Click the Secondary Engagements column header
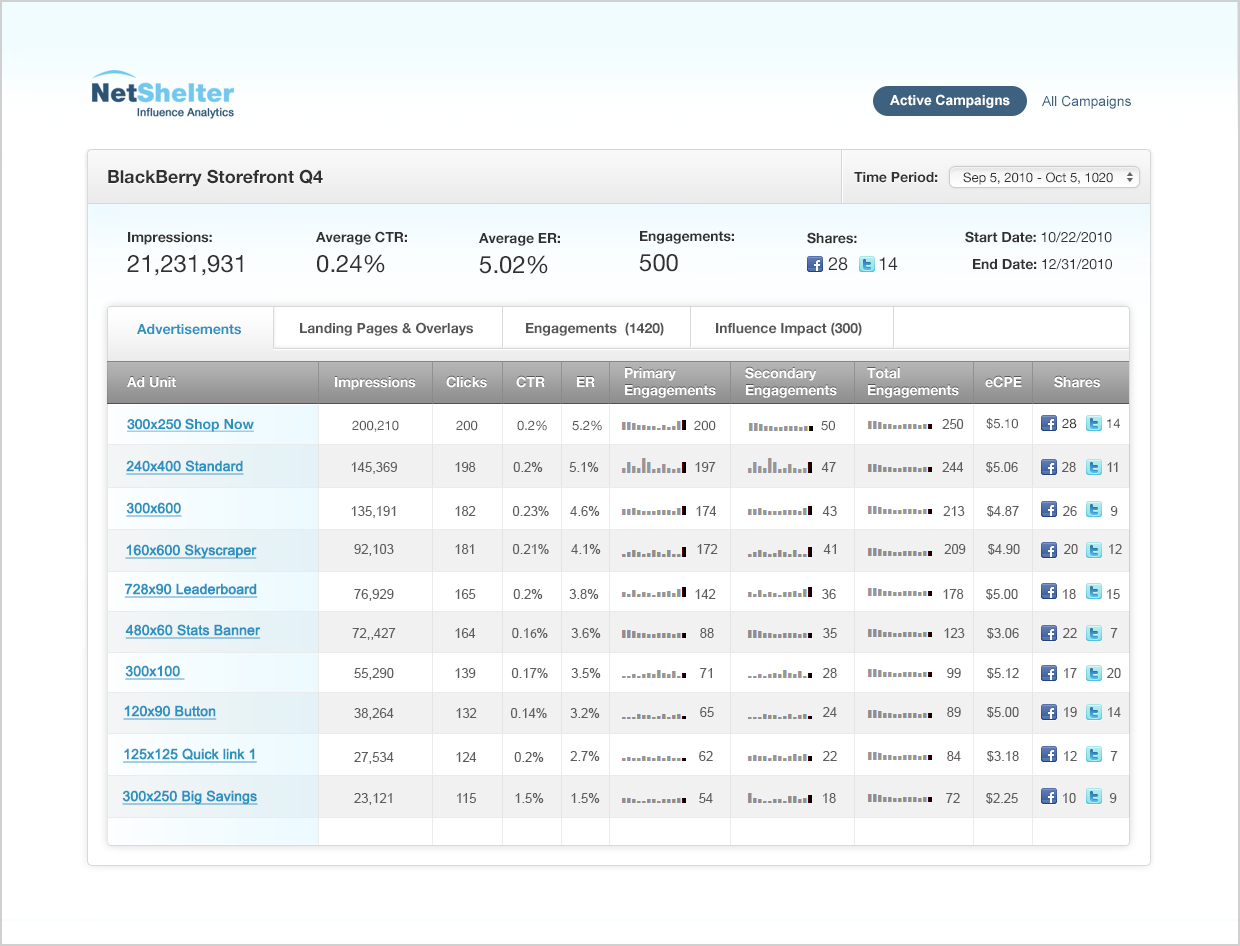Screen dimensions: 1240x946 click(791, 382)
